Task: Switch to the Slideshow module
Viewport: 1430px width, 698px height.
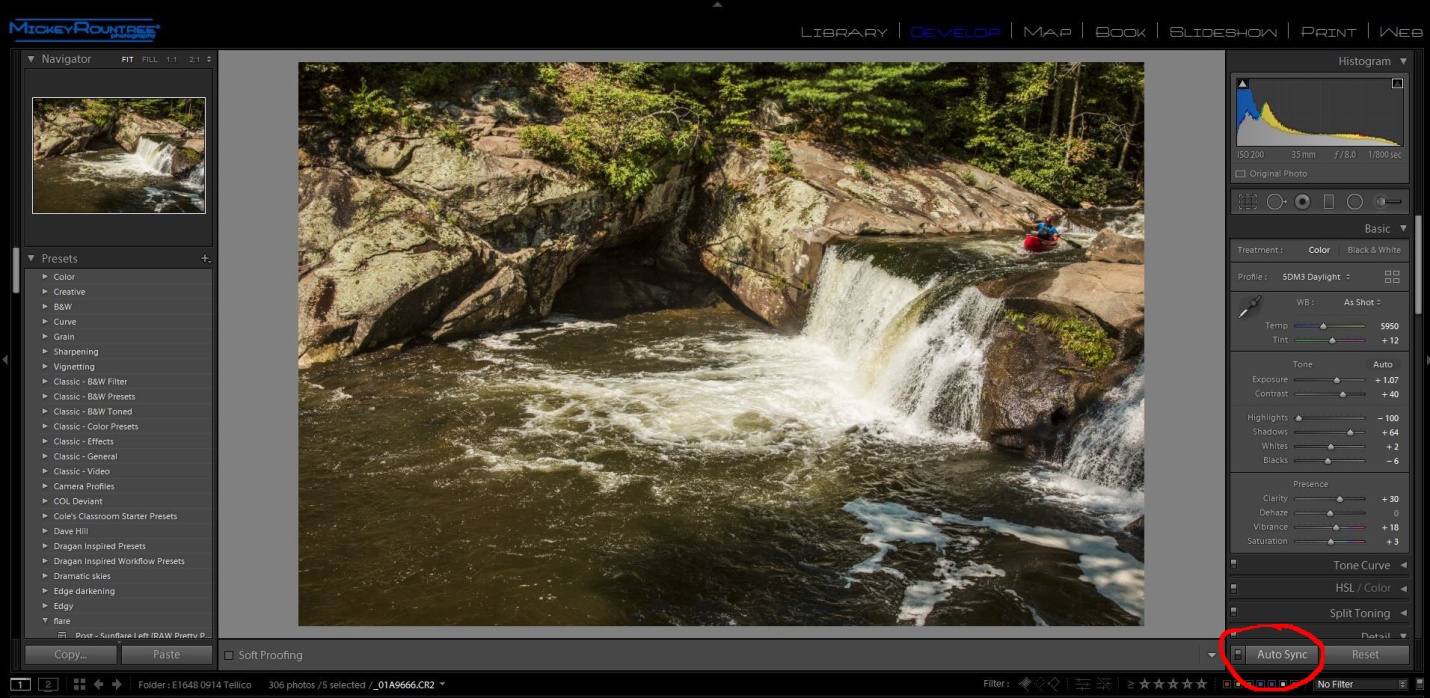Action: [x=1223, y=32]
